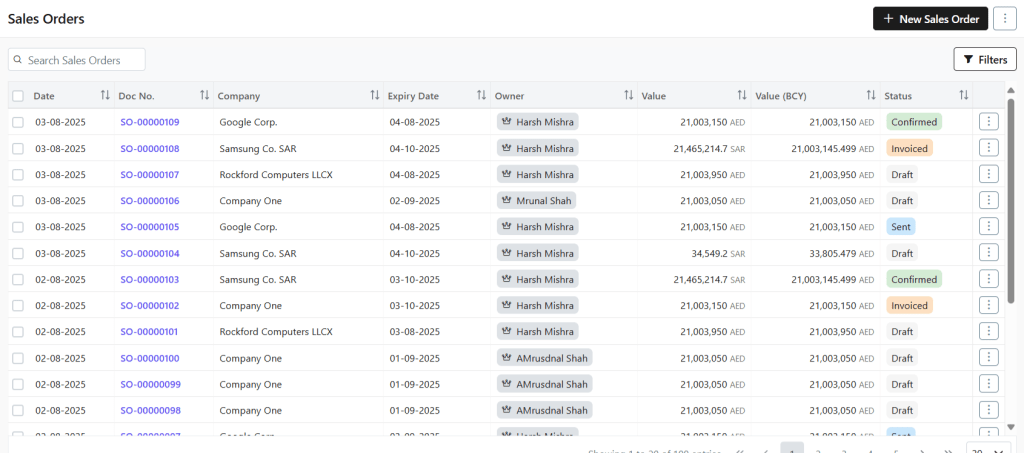Click the Company column sort icon
Image resolution: width=1024 pixels, height=453 pixels.
374,96
